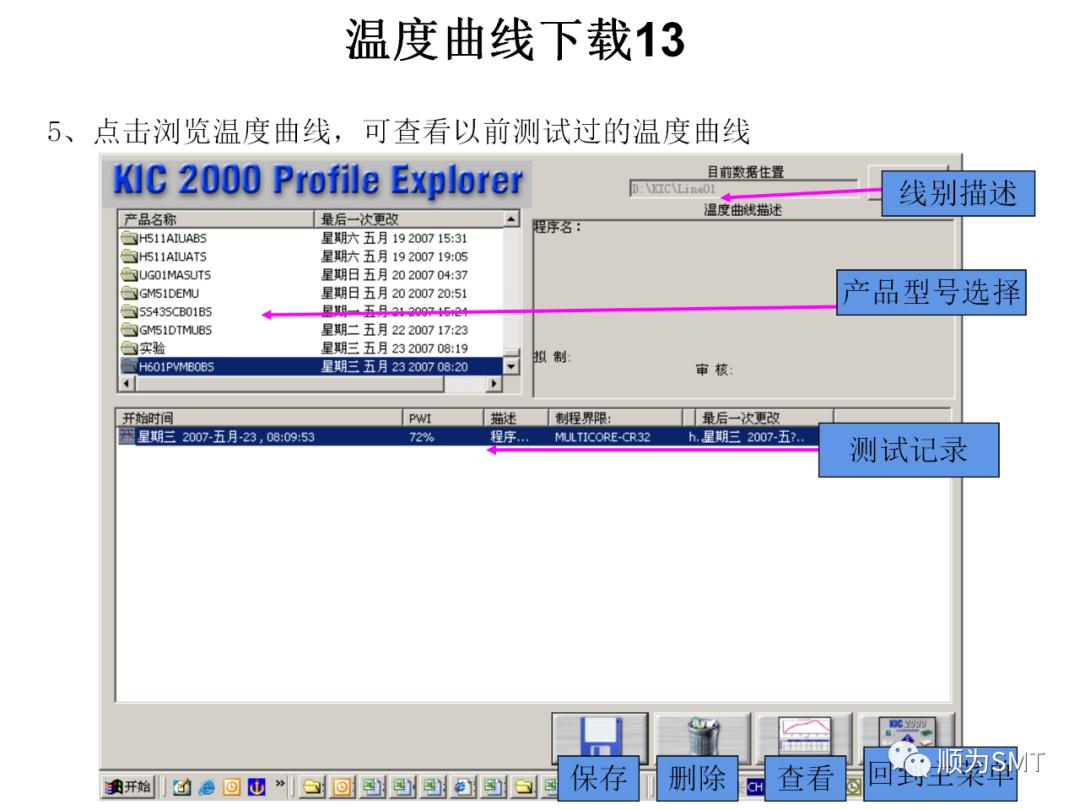Image resolution: width=1080 pixels, height=810 pixels.
Task: Click date 星期日 五月 20 2007 20:51
Action: pos(394,293)
